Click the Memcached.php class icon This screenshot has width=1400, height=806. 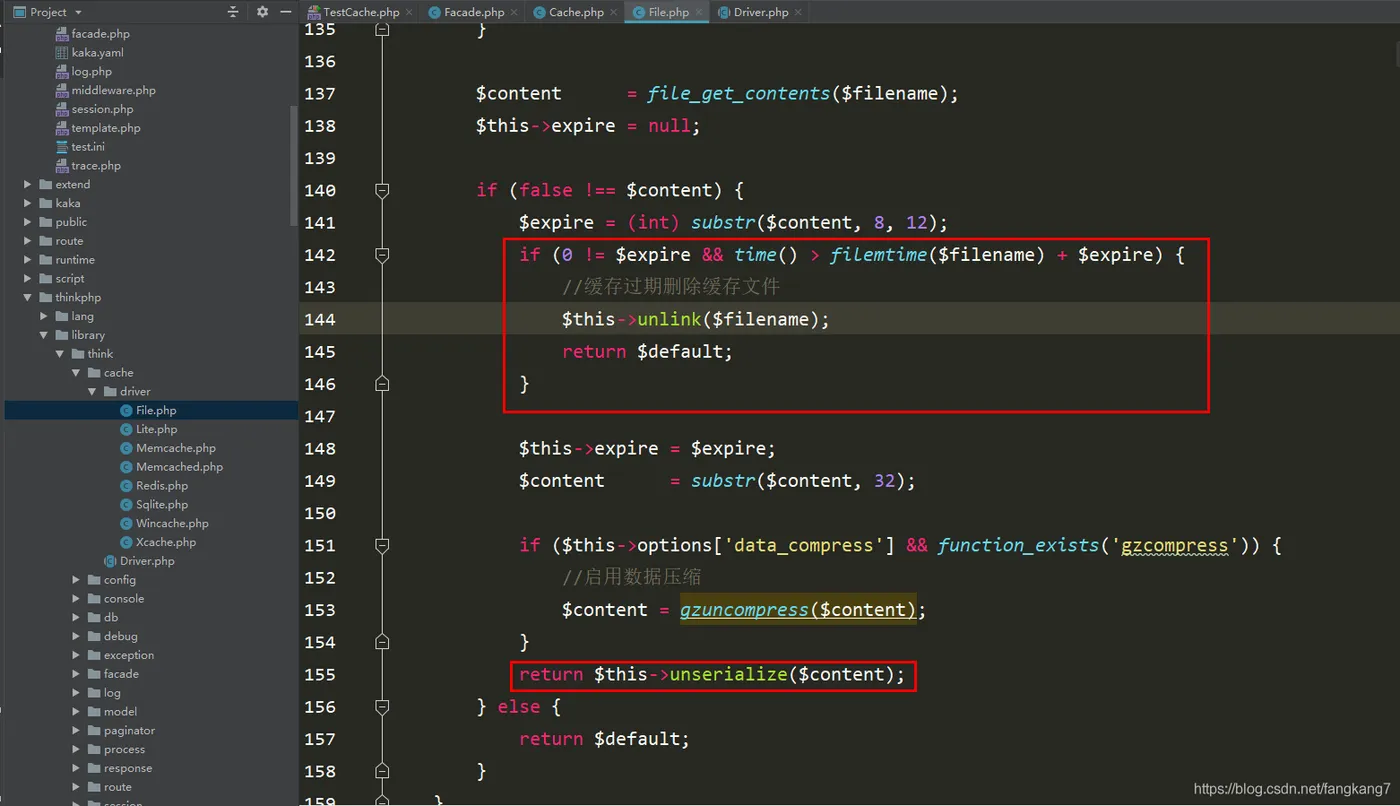click(x=126, y=467)
